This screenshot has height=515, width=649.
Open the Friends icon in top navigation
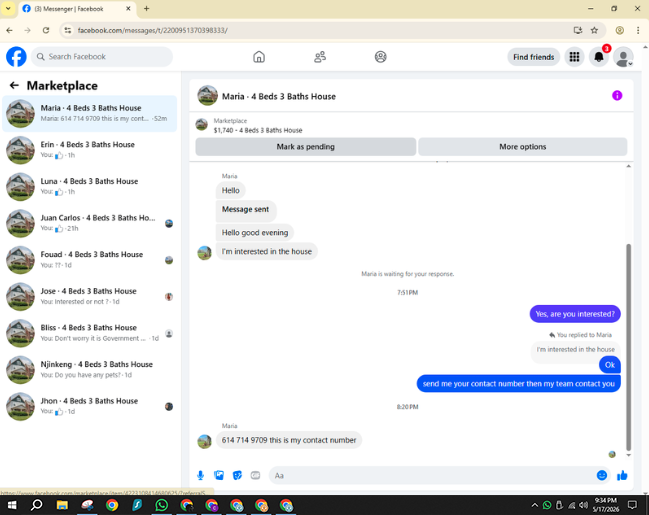point(320,57)
